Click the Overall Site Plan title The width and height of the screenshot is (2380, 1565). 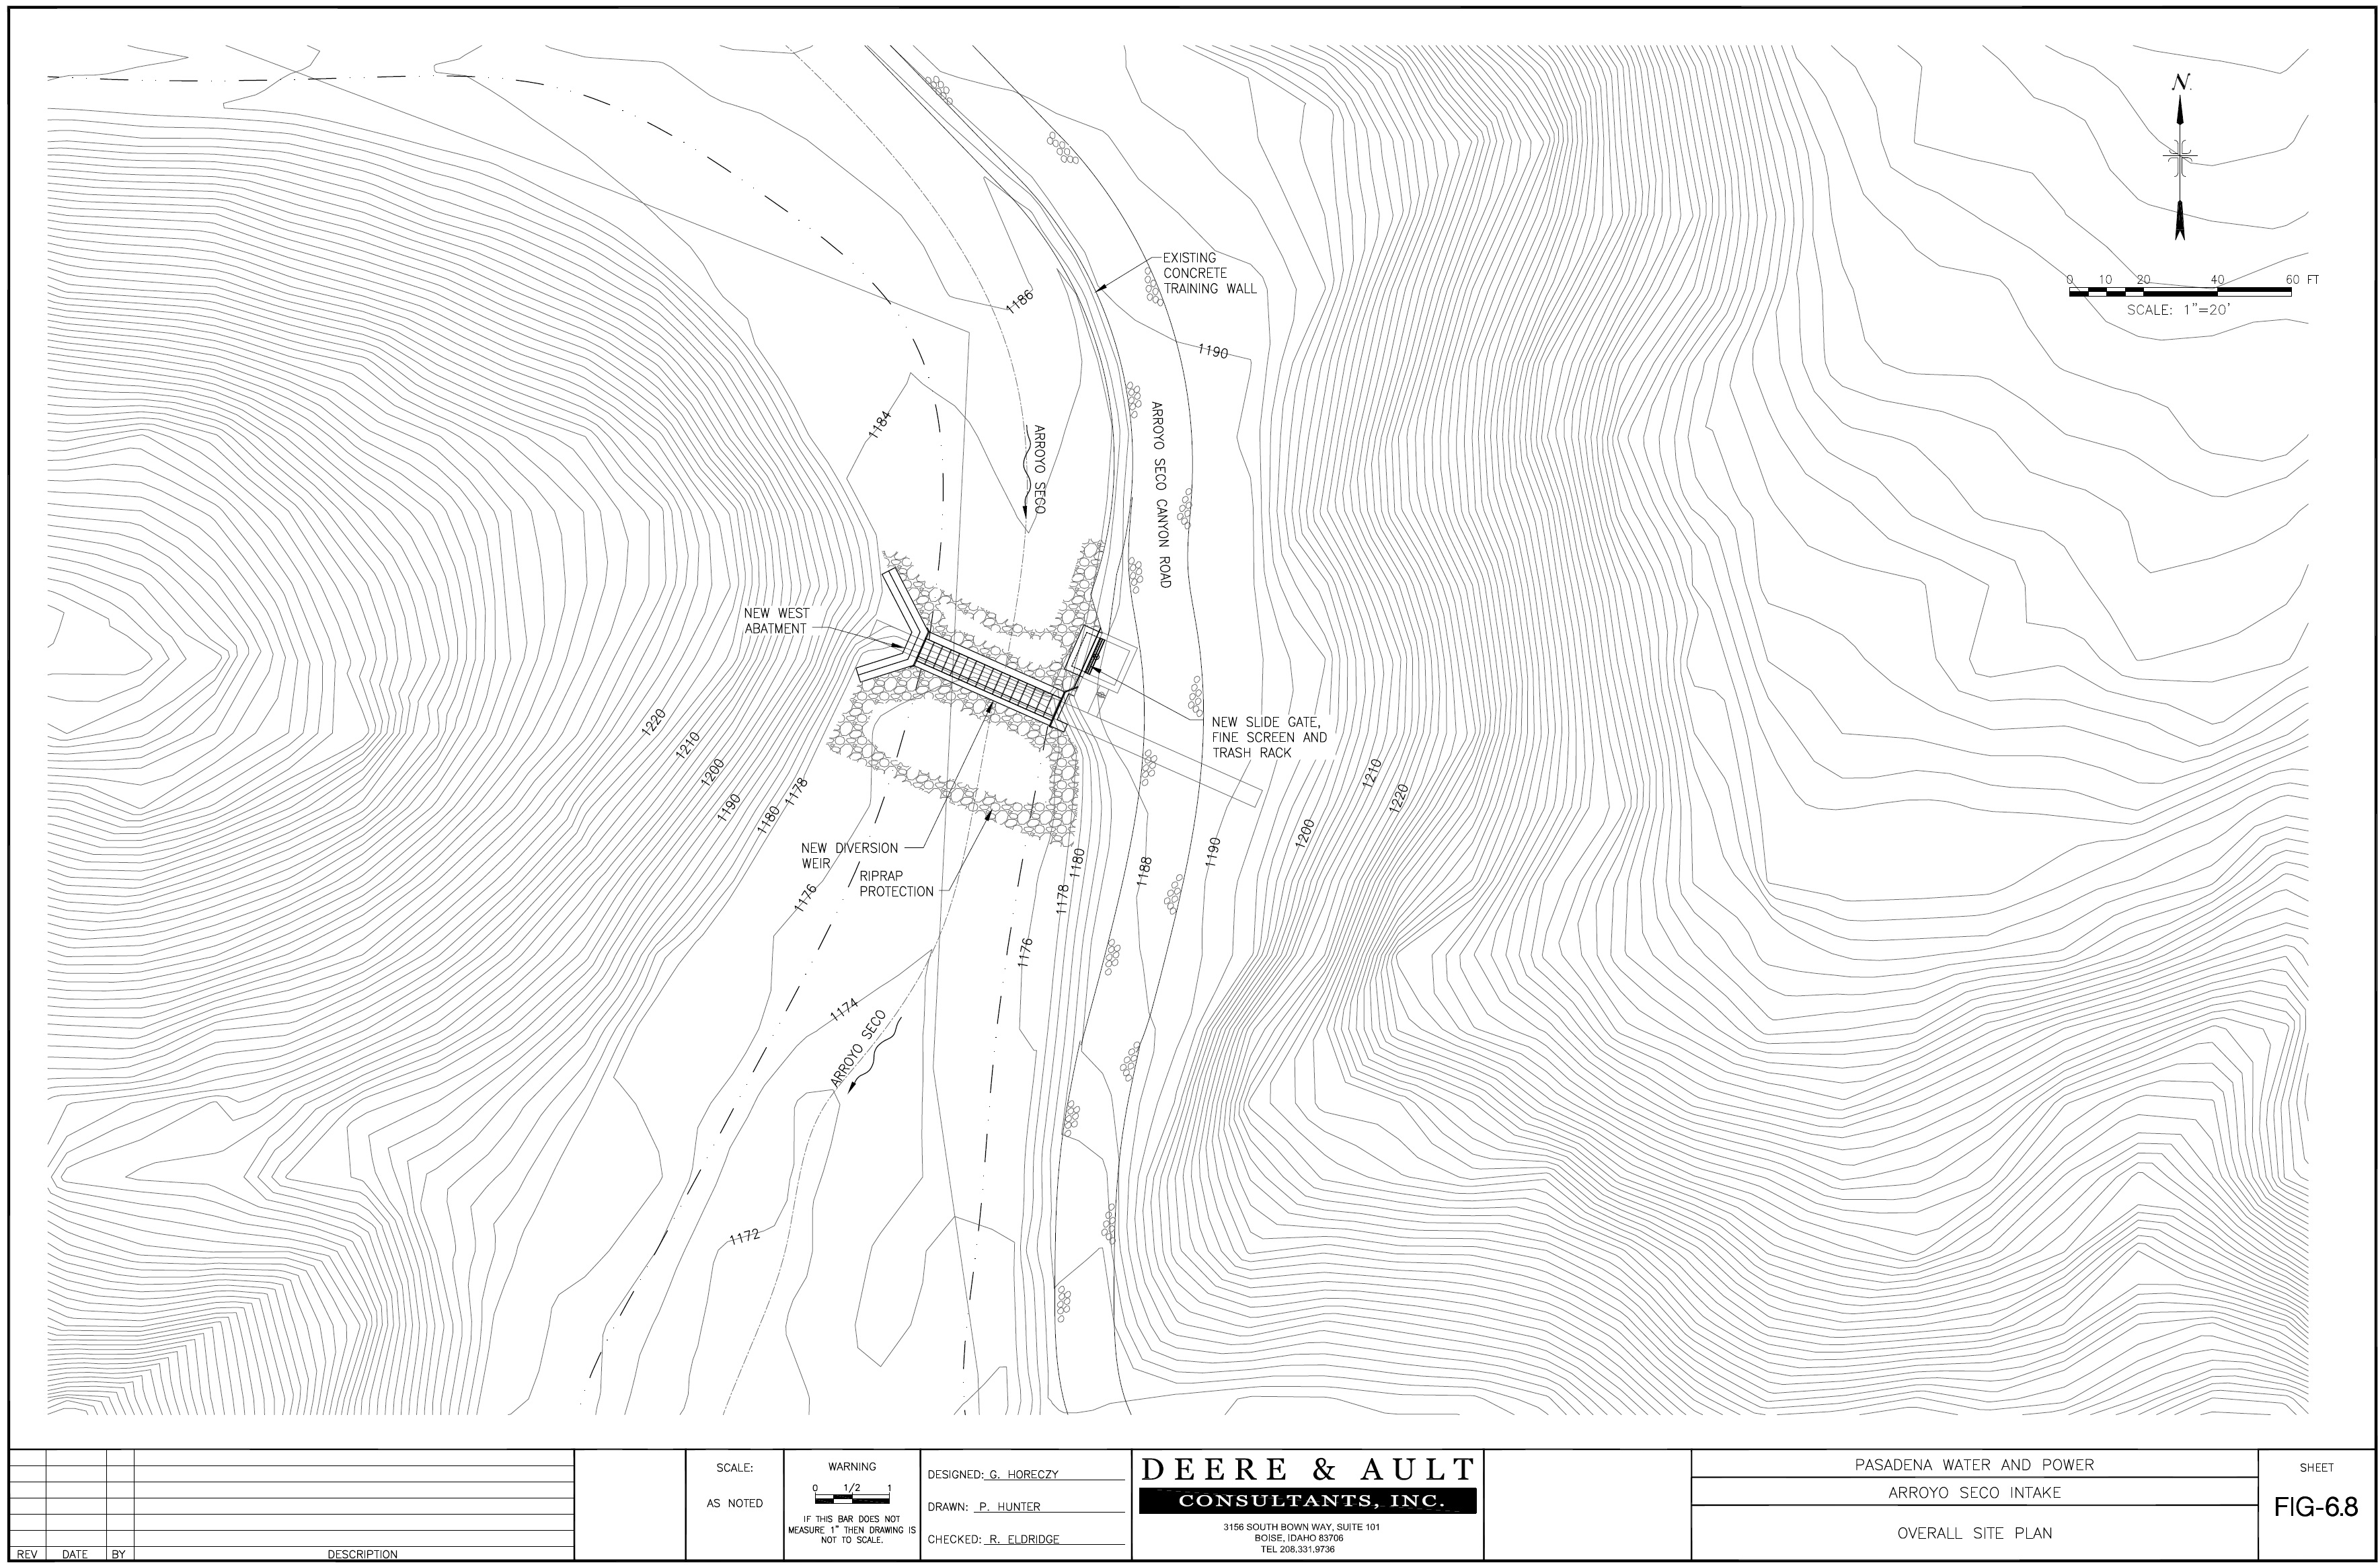click(1974, 1533)
